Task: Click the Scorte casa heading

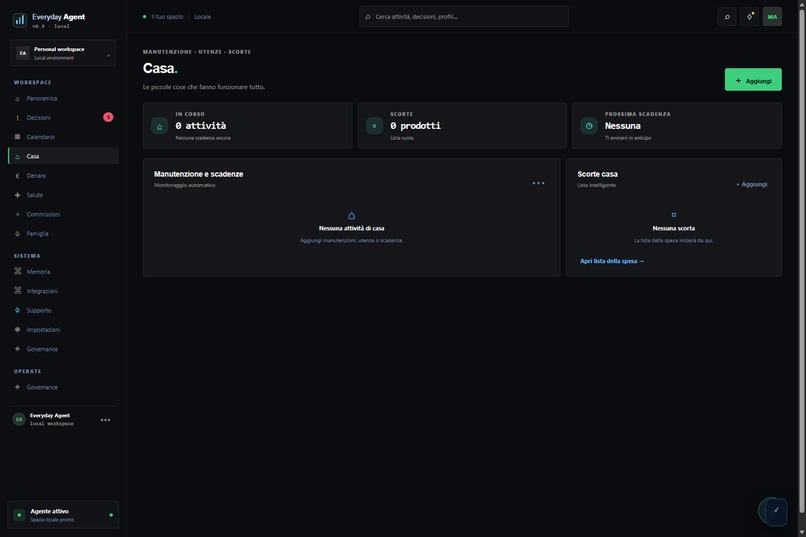Action: pos(597,174)
